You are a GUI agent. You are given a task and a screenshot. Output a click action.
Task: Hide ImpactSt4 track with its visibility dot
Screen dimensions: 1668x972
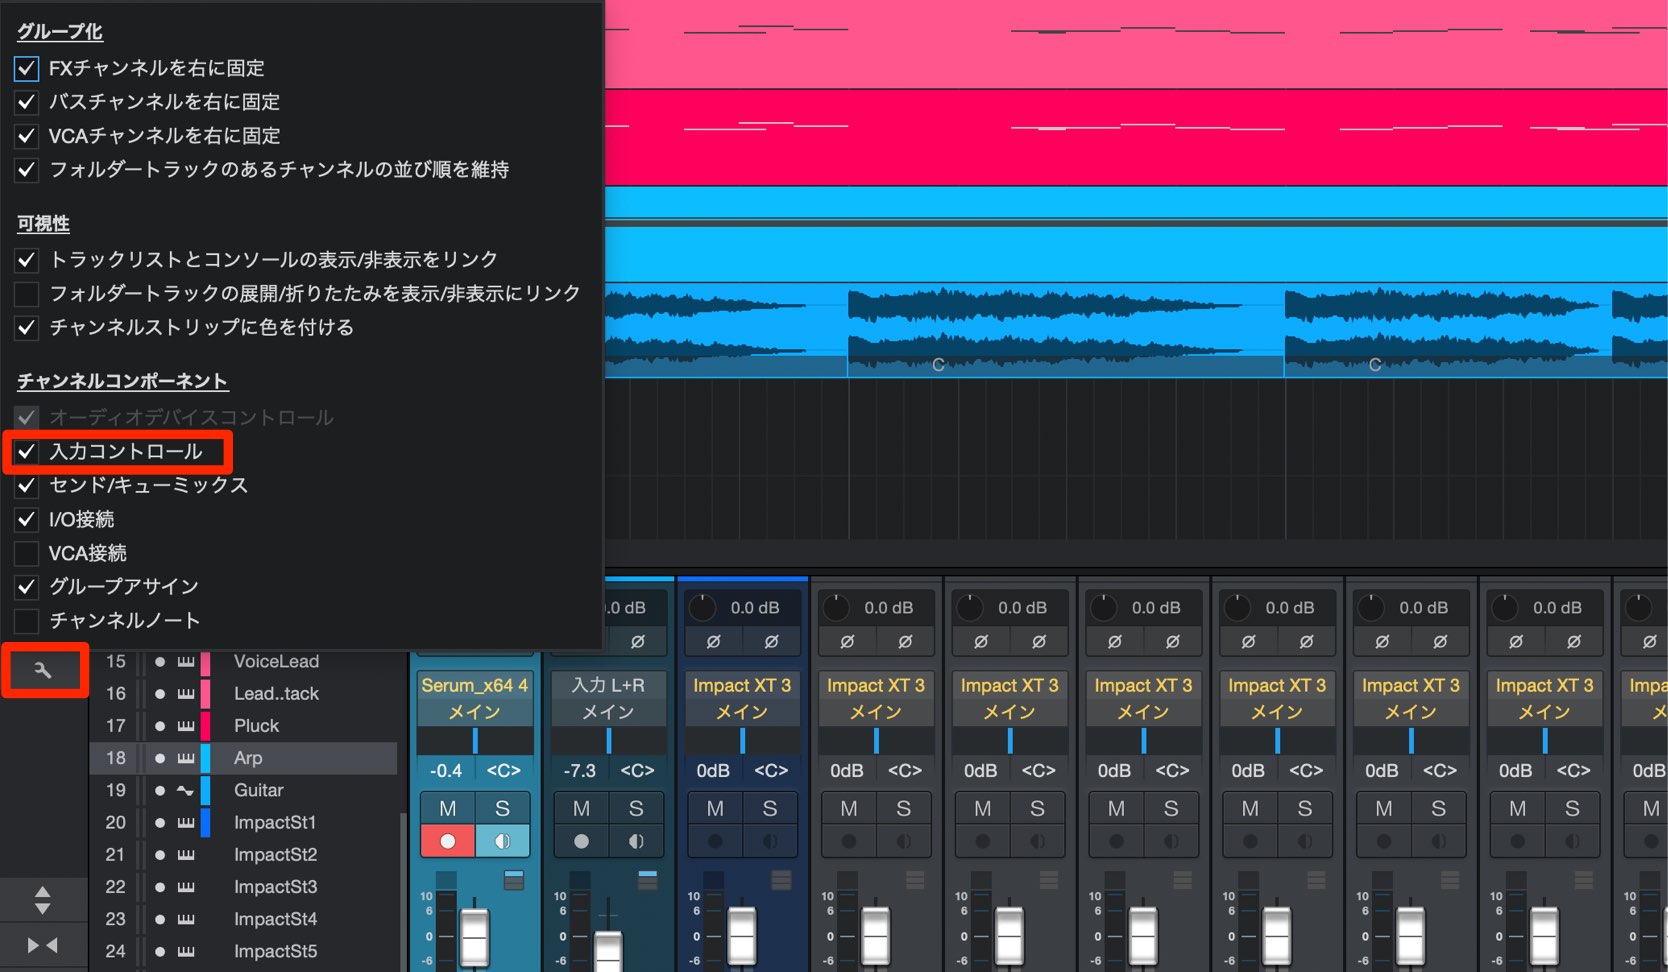159,919
